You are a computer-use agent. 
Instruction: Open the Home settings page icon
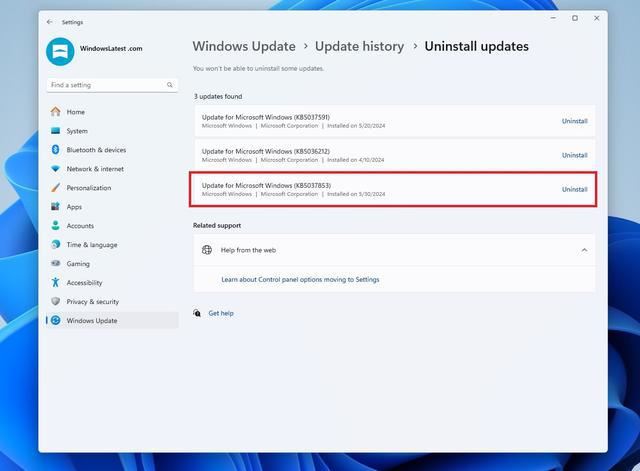(x=56, y=112)
